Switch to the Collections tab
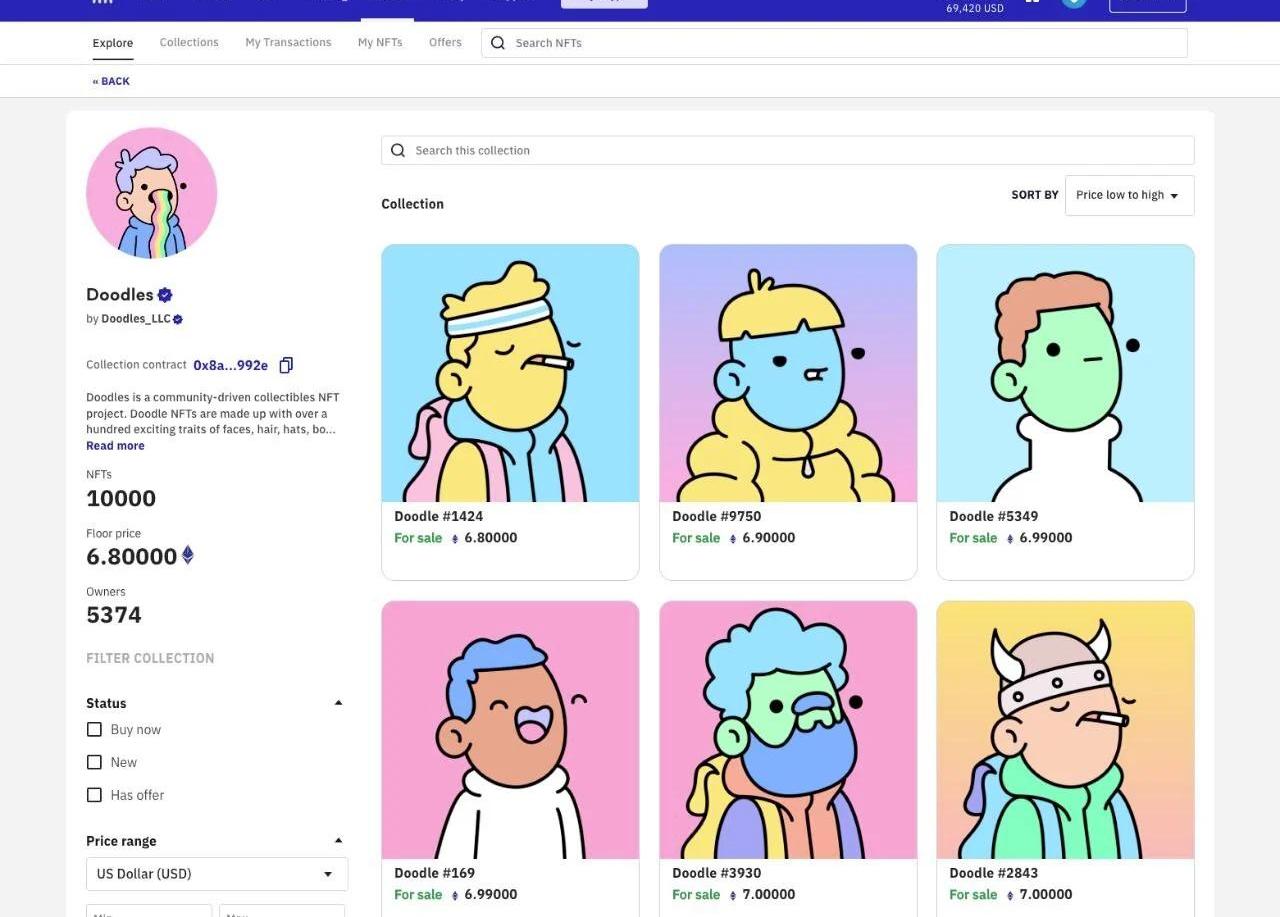This screenshot has height=917, width=1280. pyautogui.click(x=189, y=43)
